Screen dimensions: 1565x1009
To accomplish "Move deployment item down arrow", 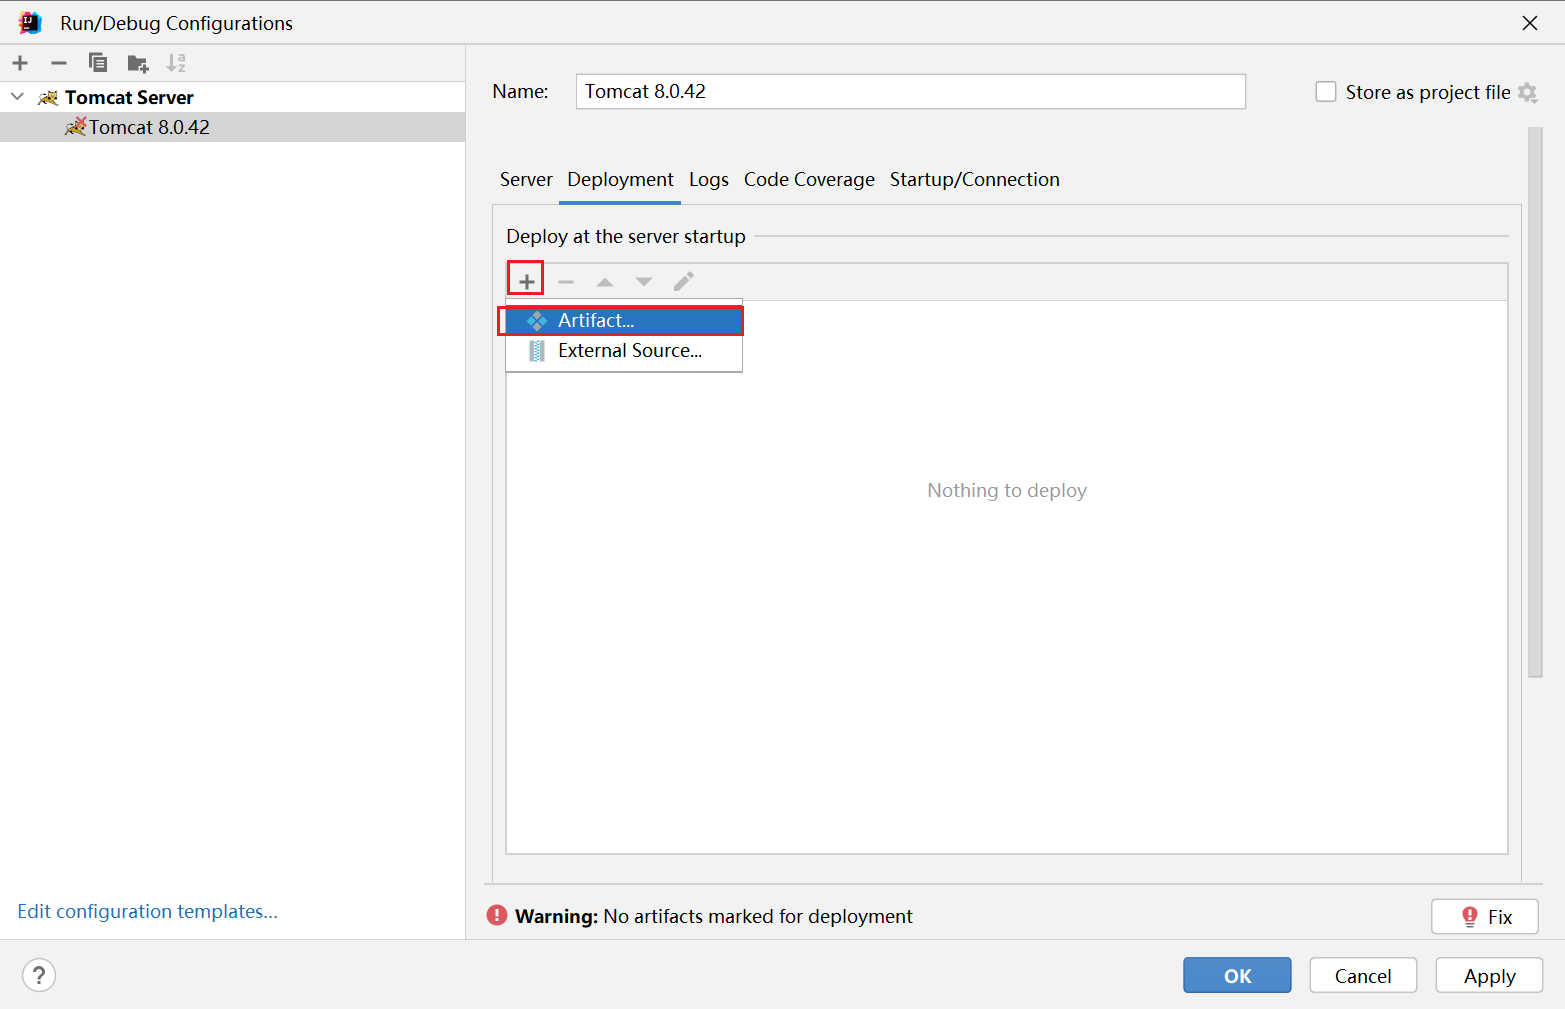I will (644, 282).
